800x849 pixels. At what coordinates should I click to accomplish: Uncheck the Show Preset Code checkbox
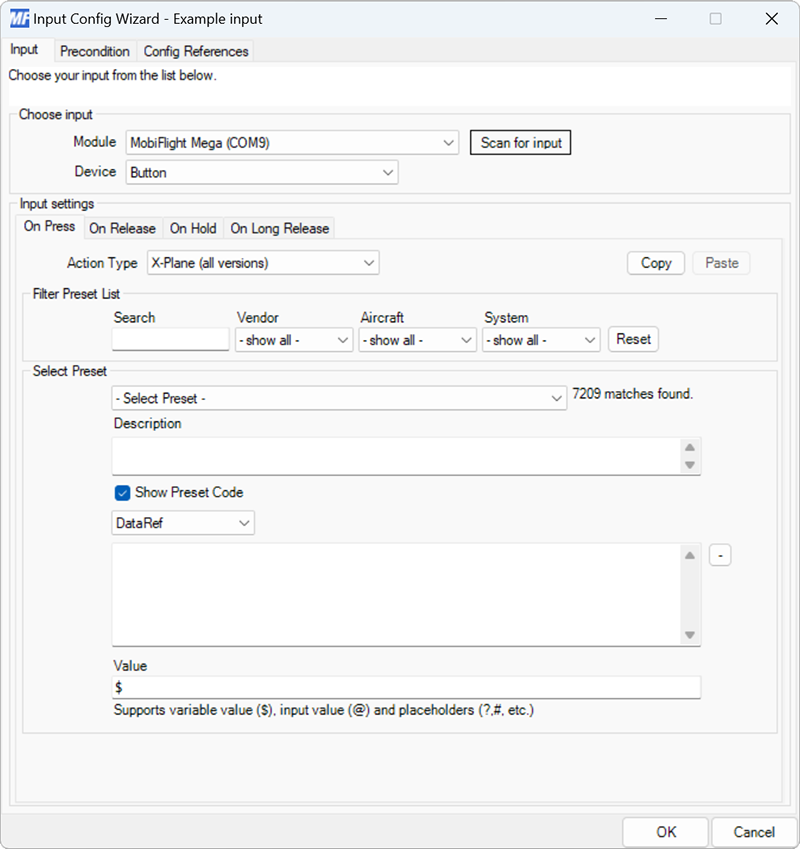point(122,492)
